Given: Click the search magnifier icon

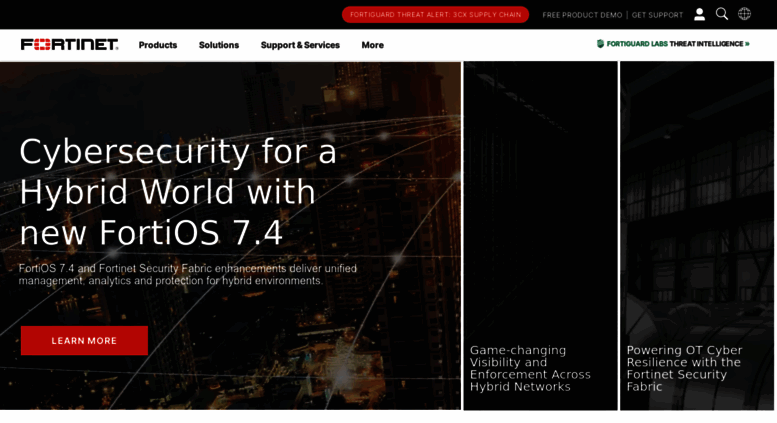Looking at the screenshot, I should pos(722,14).
